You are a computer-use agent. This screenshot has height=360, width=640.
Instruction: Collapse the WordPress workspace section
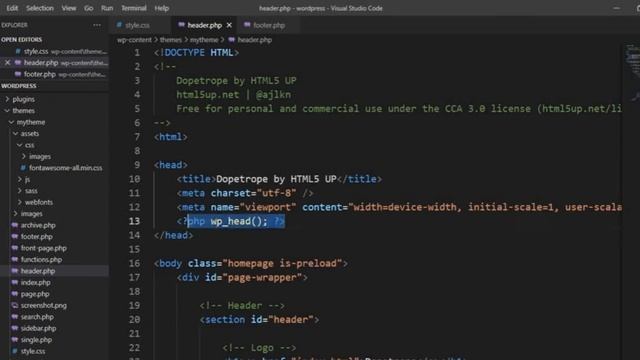pyautogui.click(x=19, y=86)
